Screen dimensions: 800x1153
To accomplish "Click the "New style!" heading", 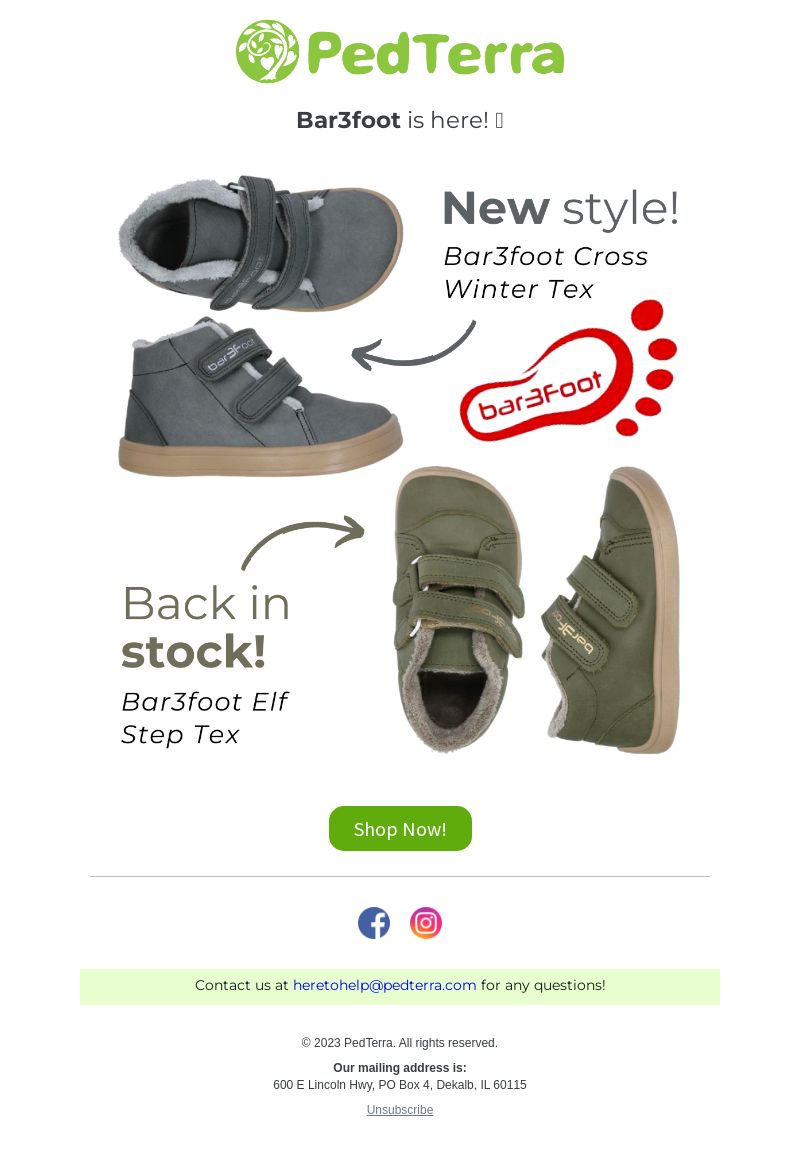I will click(x=560, y=208).
